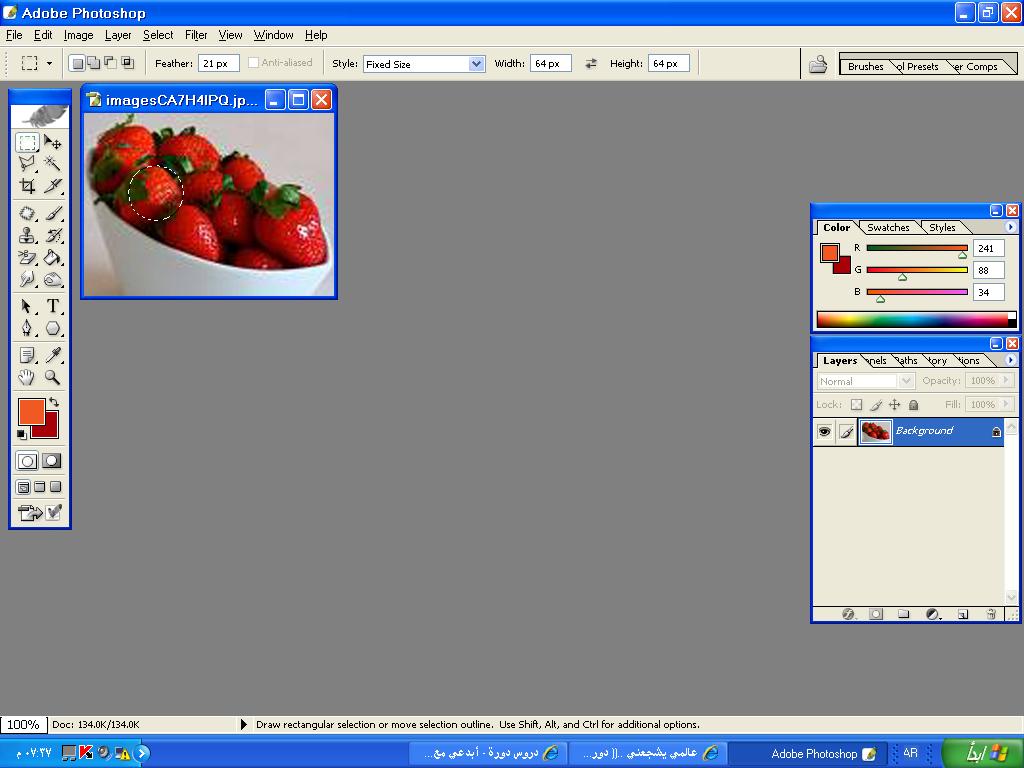
Task: Switch to Quick Mask mode
Action: tap(52, 461)
